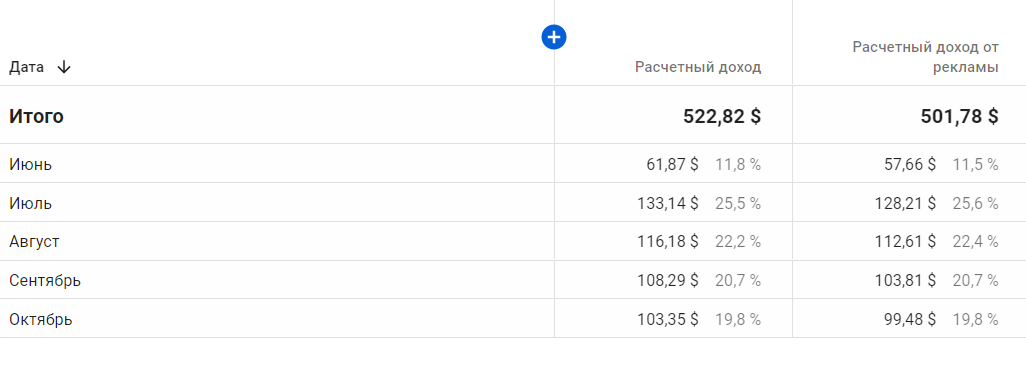Viewport: 1026px width, 369px height.
Task: Click July percentage share 25,5 %
Action: (738, 203)
